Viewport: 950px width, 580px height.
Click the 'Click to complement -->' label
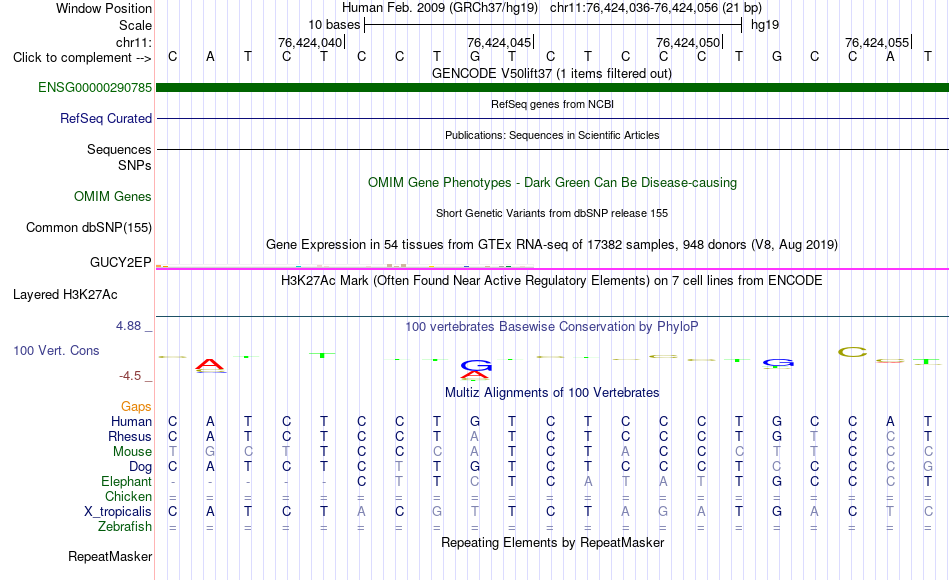point(82,58)
